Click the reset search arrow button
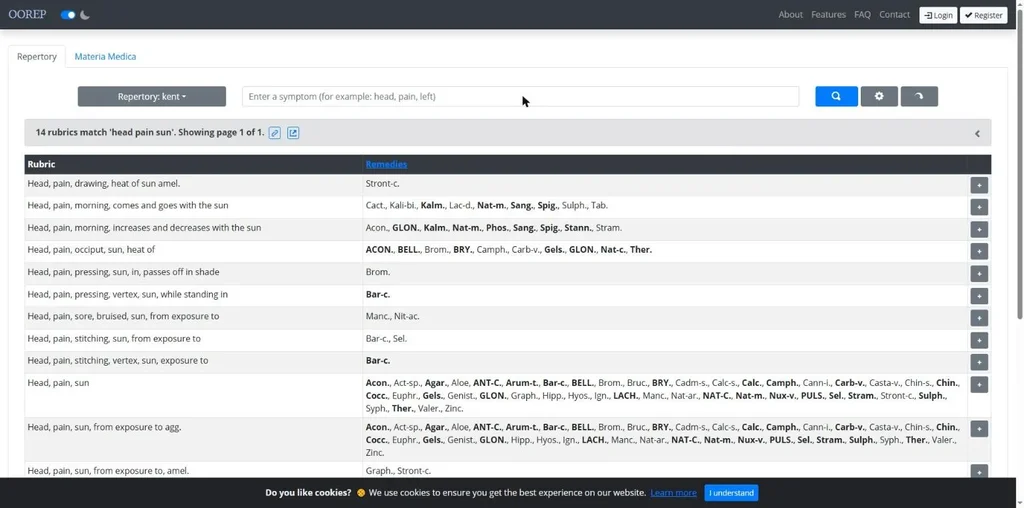 pyautogui.click(x=919, y=97)
